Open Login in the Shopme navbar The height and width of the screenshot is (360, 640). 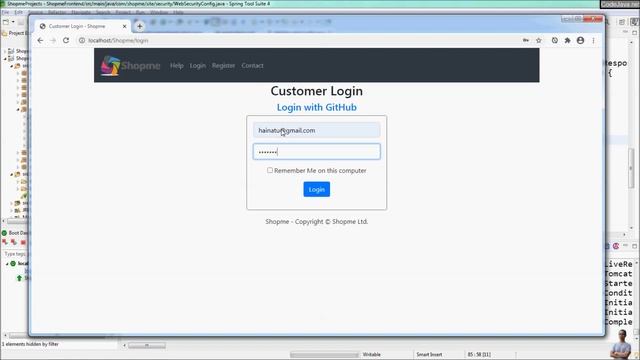pos(198,65)
